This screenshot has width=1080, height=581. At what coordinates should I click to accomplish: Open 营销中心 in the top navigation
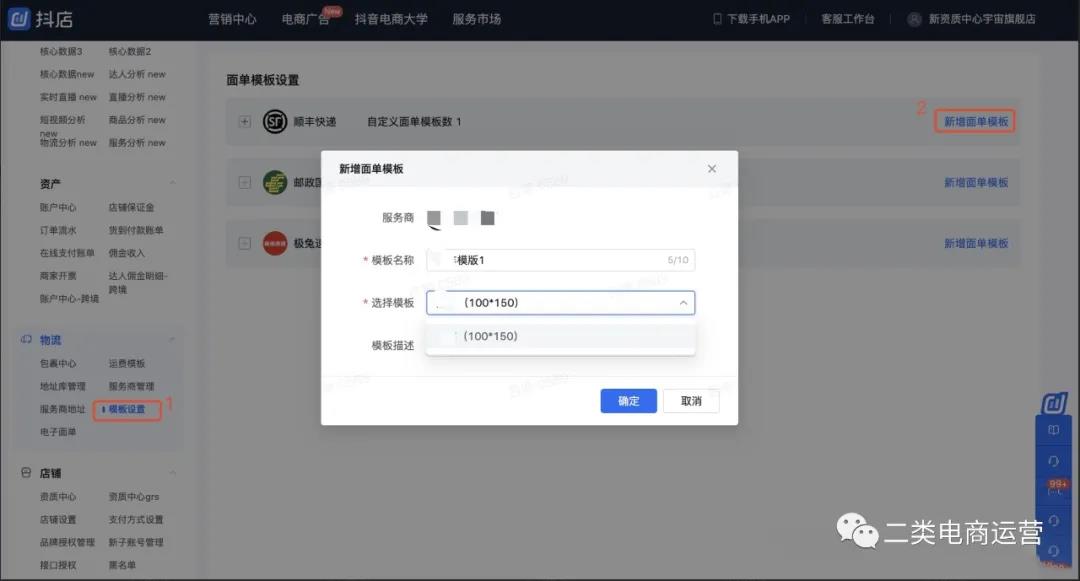tap(232, 19)
